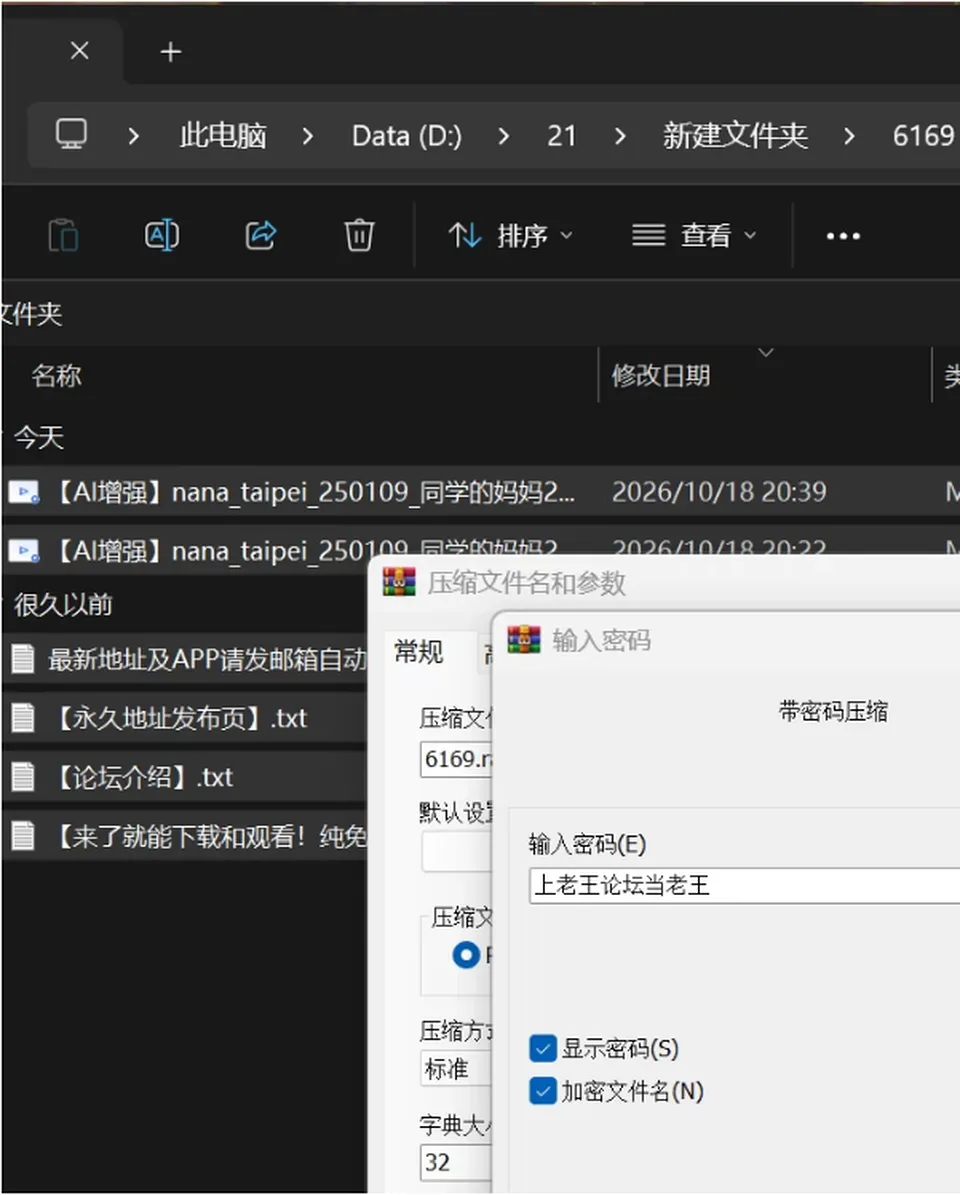Open the 查看 view dropdown
This screenshot has height=1195, width=960.
694,235
